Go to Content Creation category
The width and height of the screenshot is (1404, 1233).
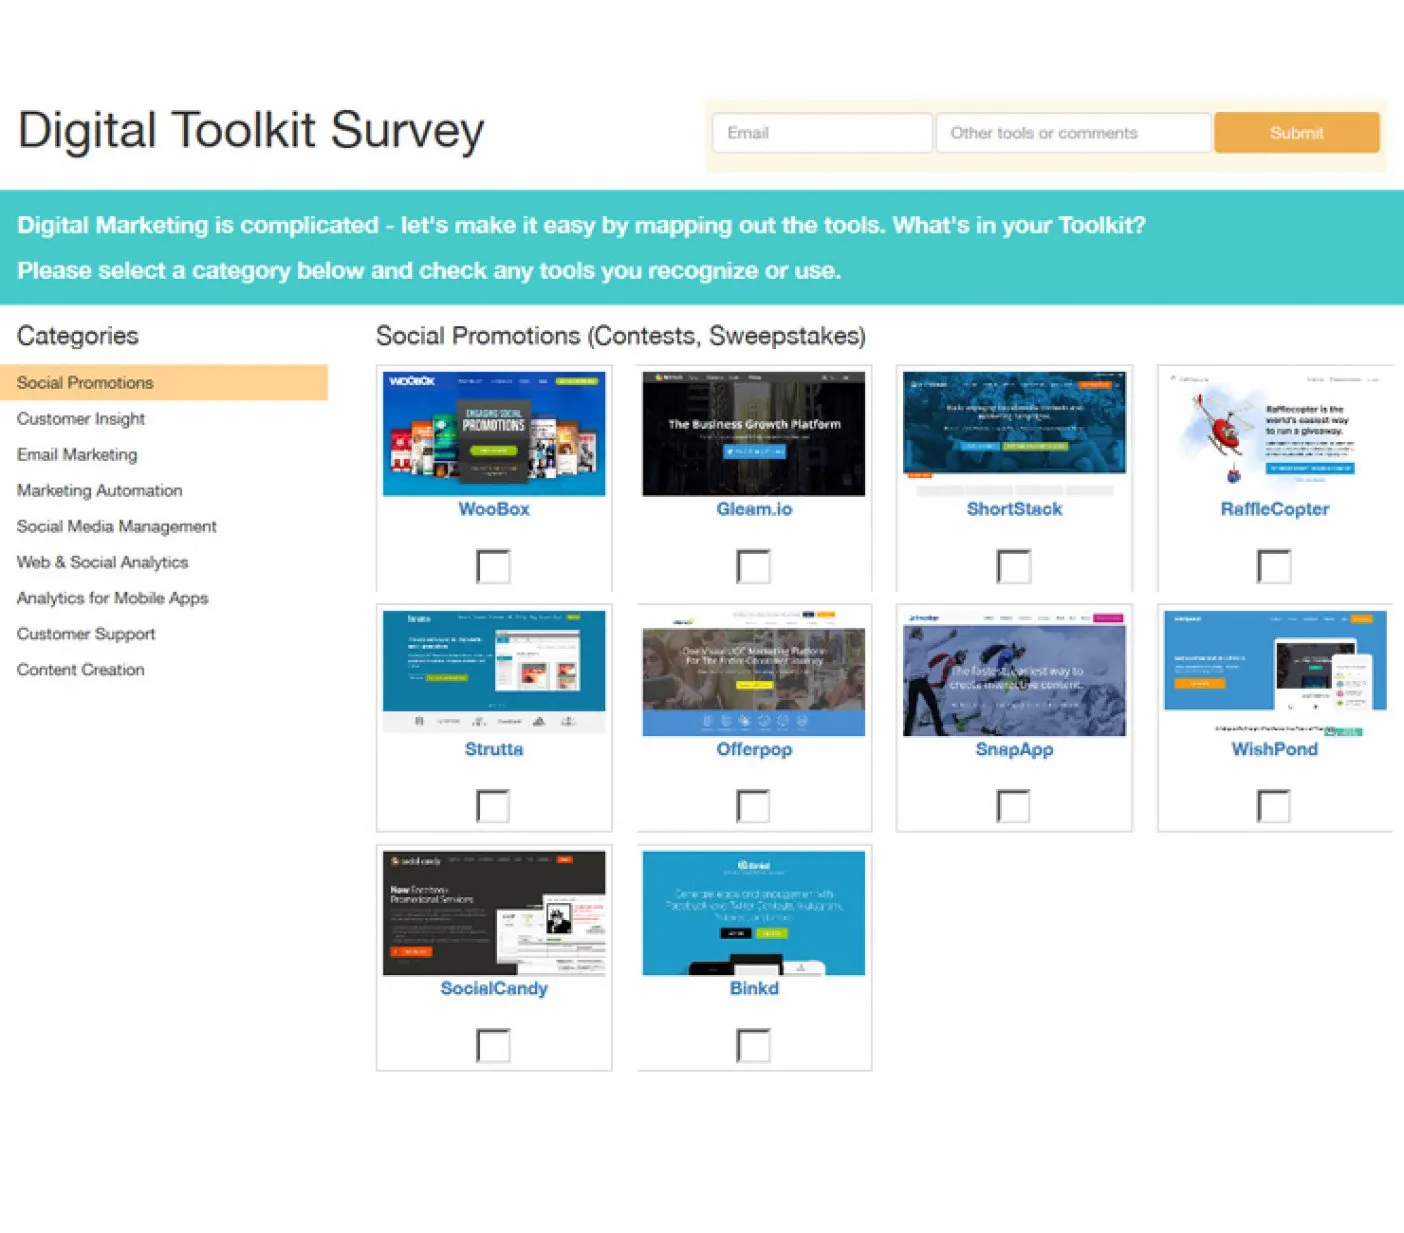[81, 670]
